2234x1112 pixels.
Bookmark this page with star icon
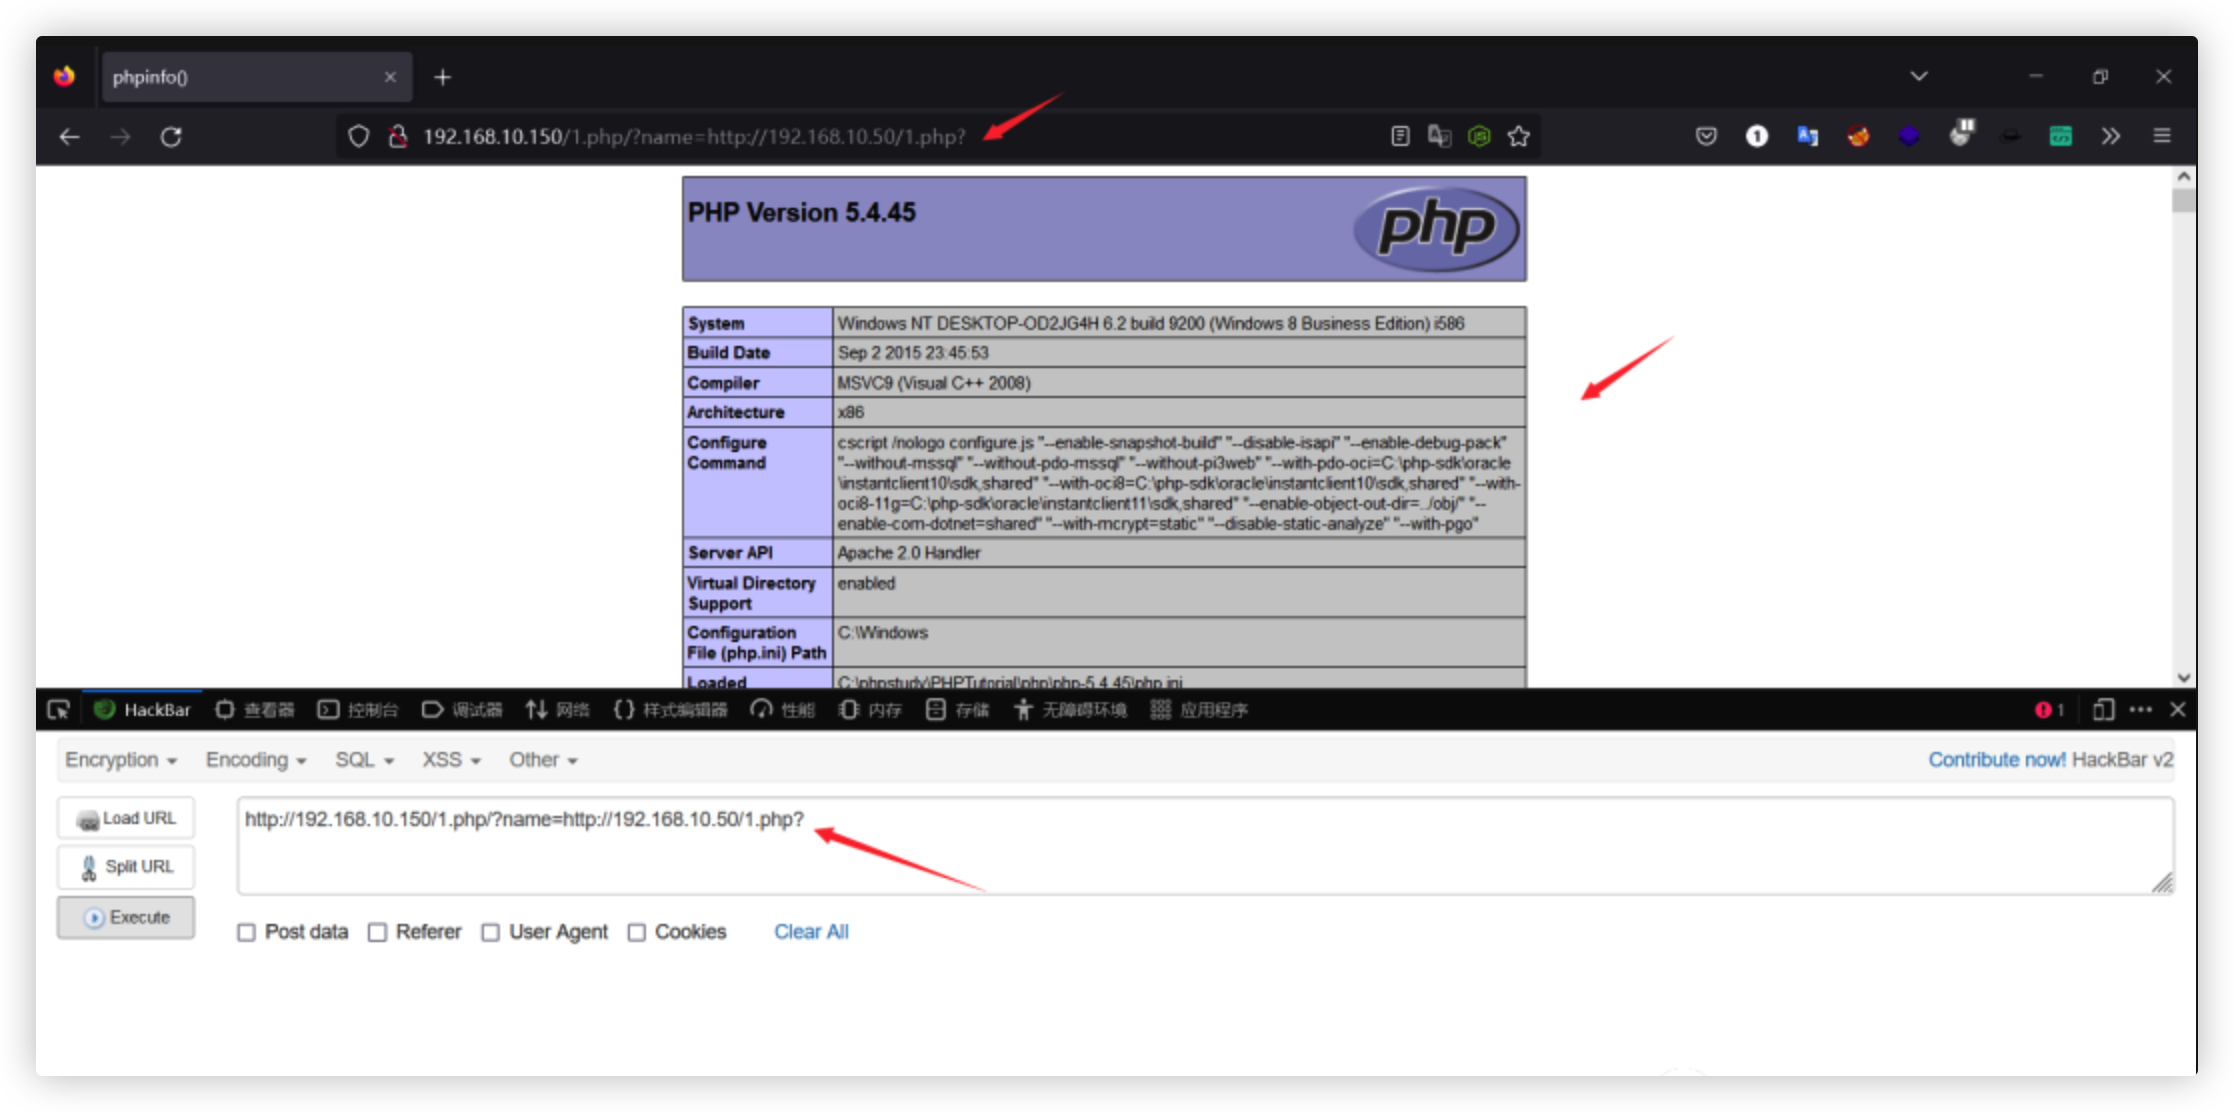(x=1518, y=137)
